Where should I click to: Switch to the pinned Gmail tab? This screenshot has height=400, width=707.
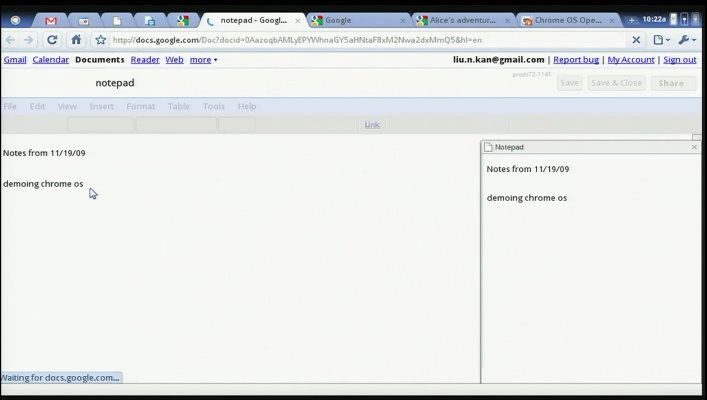coord(51,21)
